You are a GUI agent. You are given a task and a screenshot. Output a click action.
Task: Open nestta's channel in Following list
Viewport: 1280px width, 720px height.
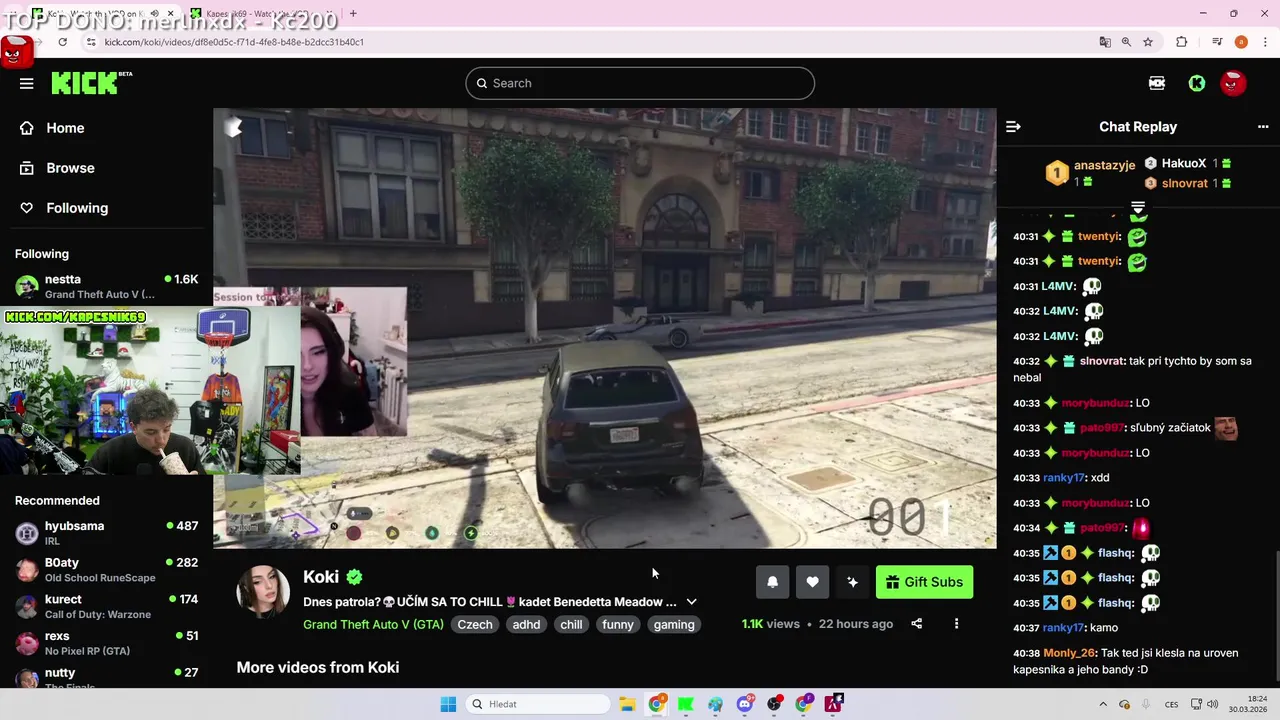point(106,286)
